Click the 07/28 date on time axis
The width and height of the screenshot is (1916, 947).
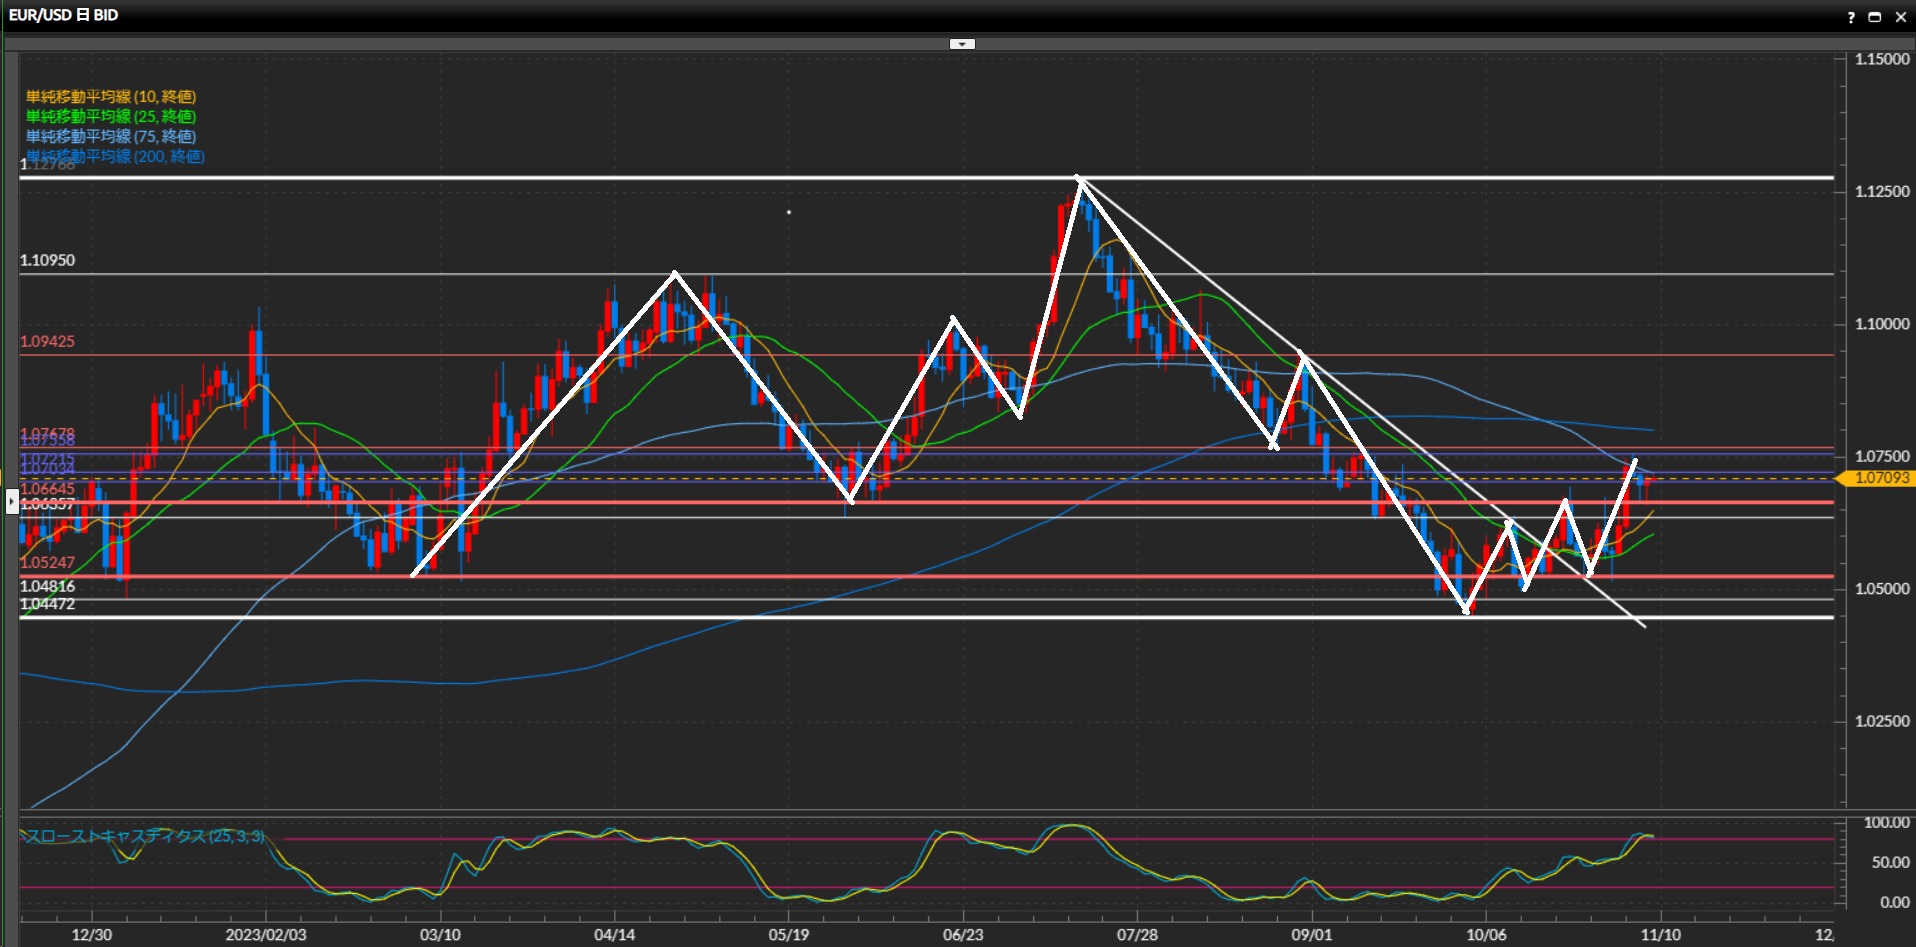click(x=1137, y=935)
